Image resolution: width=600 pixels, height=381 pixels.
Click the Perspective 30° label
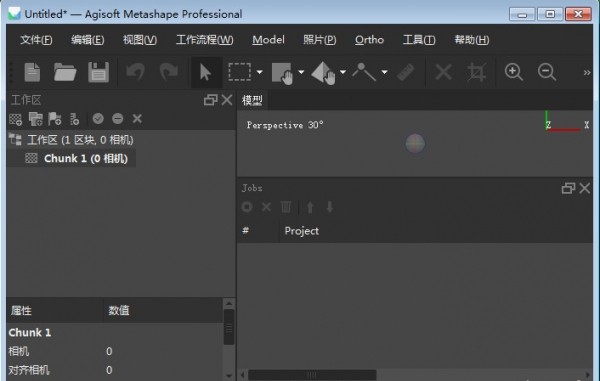285,125
